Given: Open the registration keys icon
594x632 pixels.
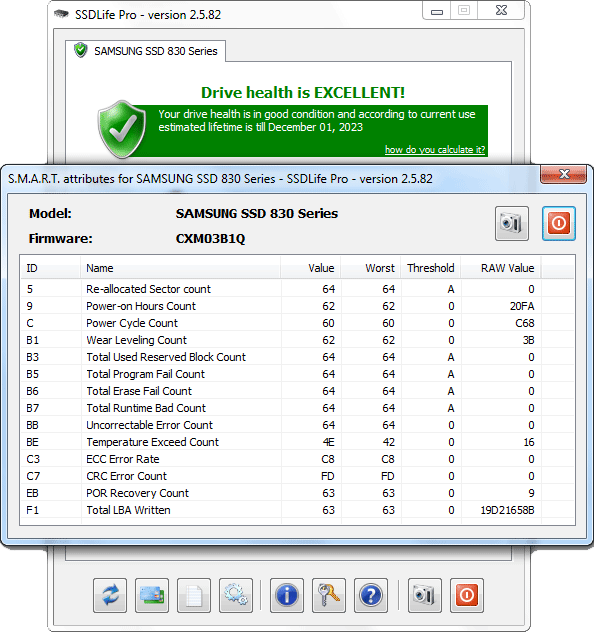Looking at the screenshot, I should pyautogui.click(x=329, y=595).
